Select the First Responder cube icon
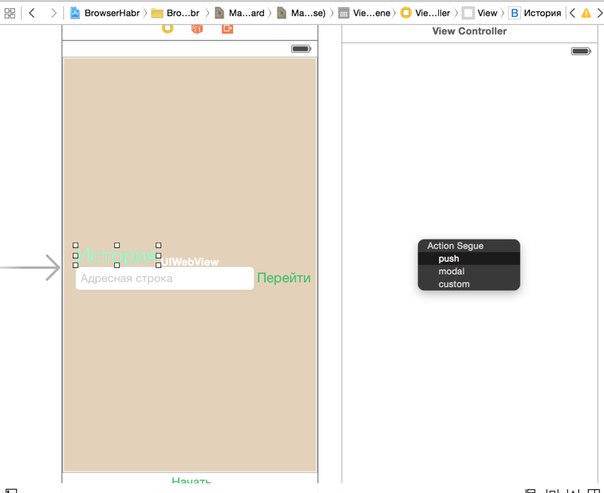Viewport: 604px width, 493px height. [197, 28]
